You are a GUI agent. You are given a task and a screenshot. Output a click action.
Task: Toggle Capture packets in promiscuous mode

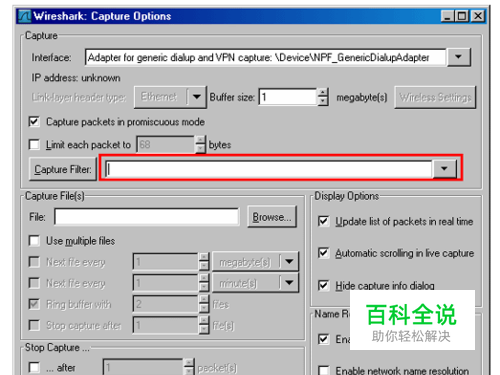34,122
